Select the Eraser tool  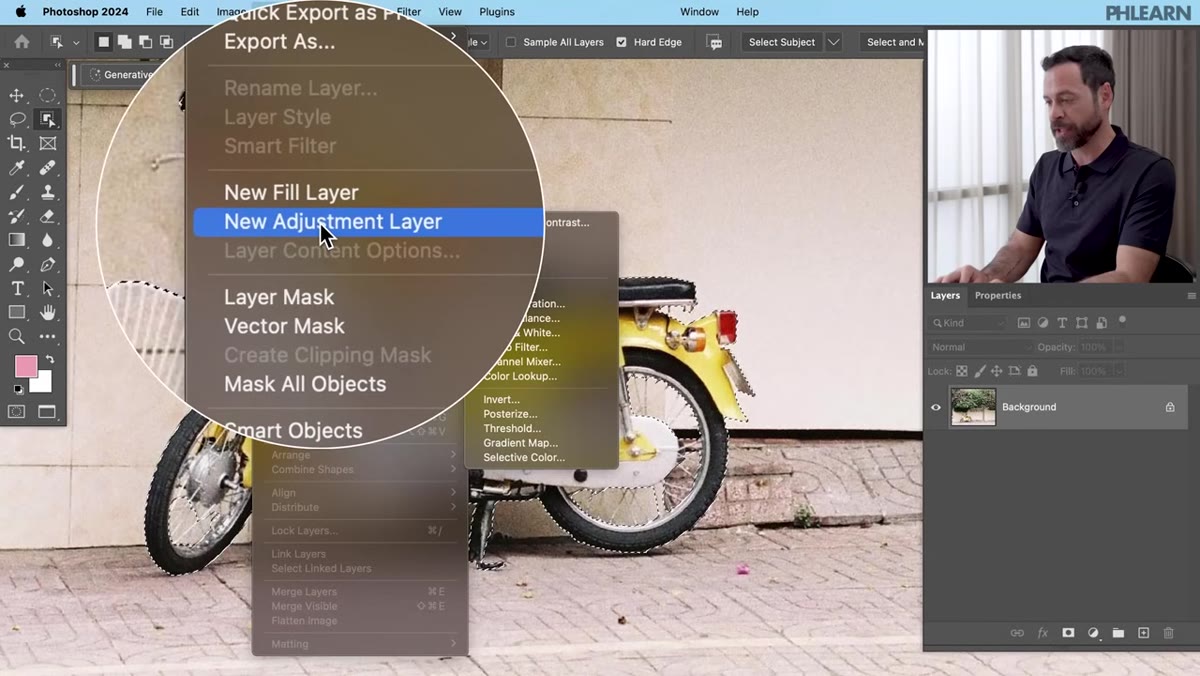tap(47, 216)
